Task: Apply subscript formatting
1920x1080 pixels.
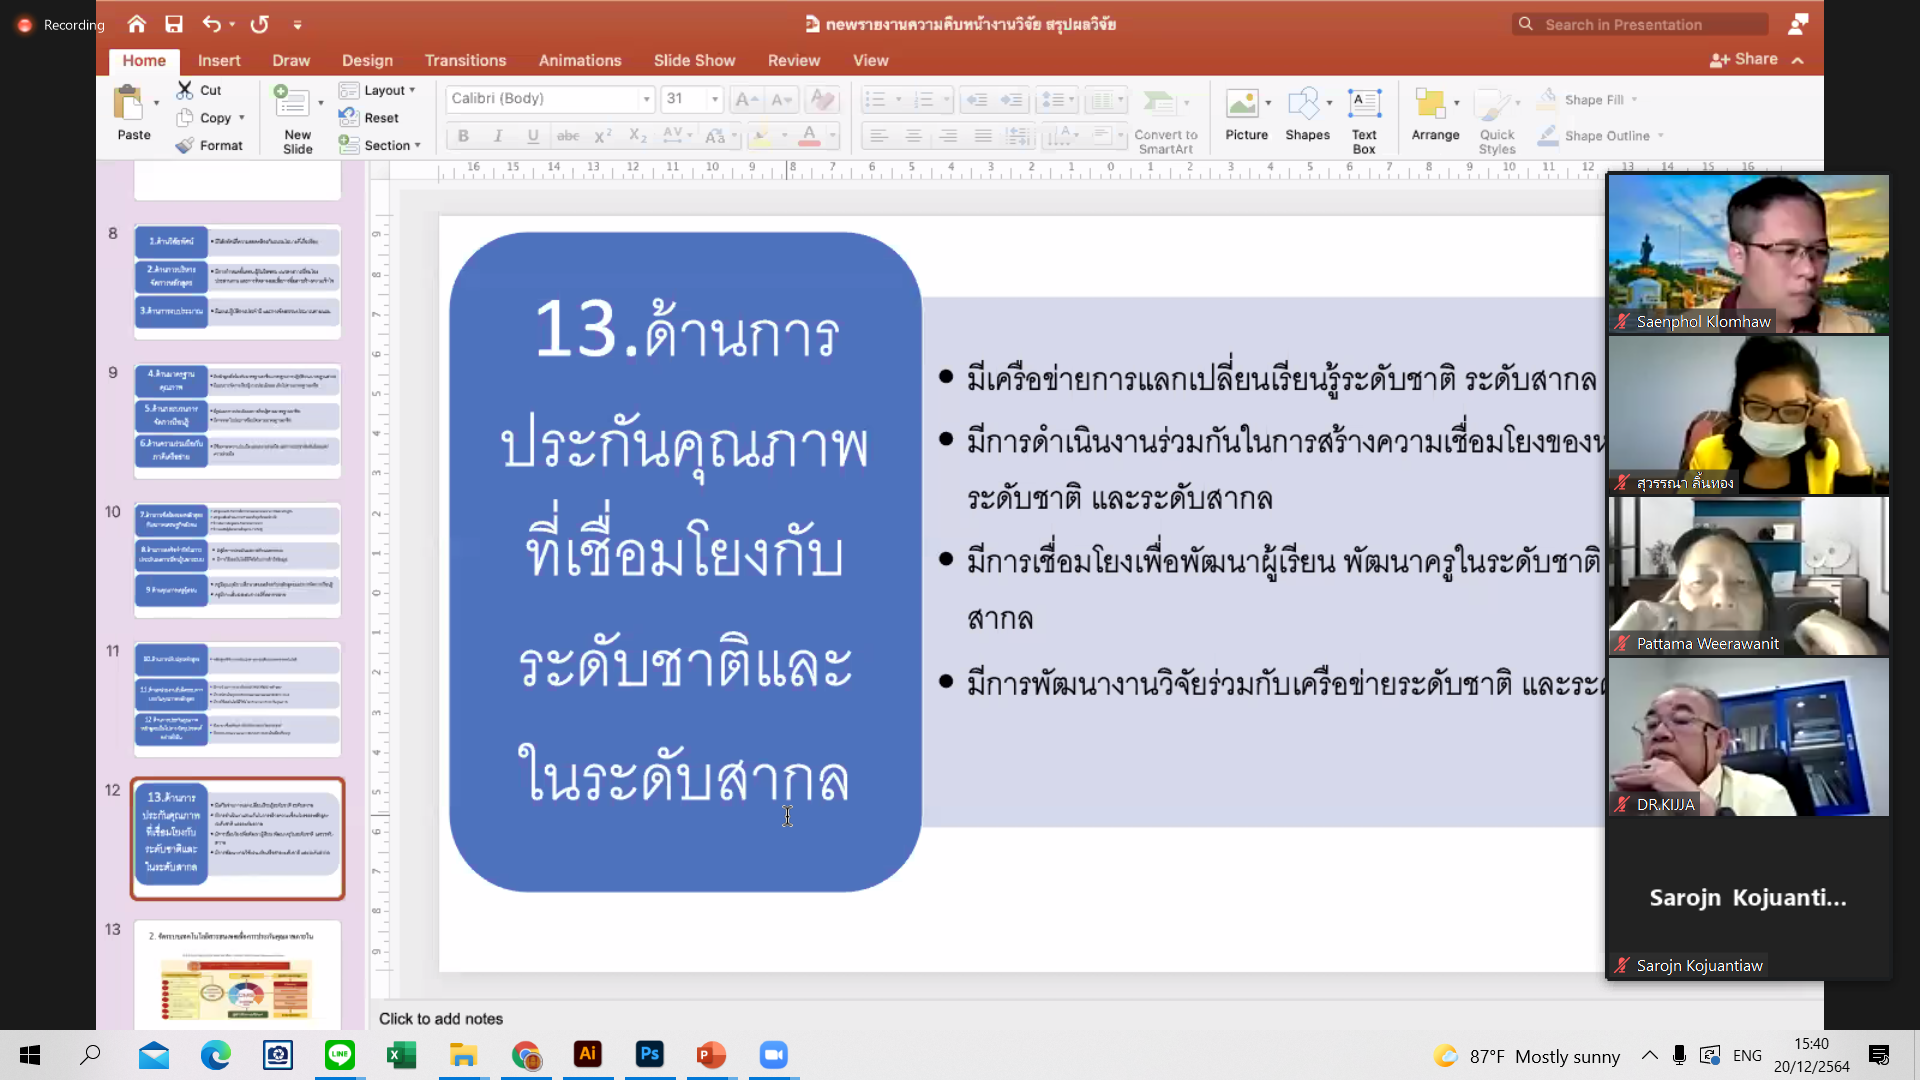Action: click(638, 136)
